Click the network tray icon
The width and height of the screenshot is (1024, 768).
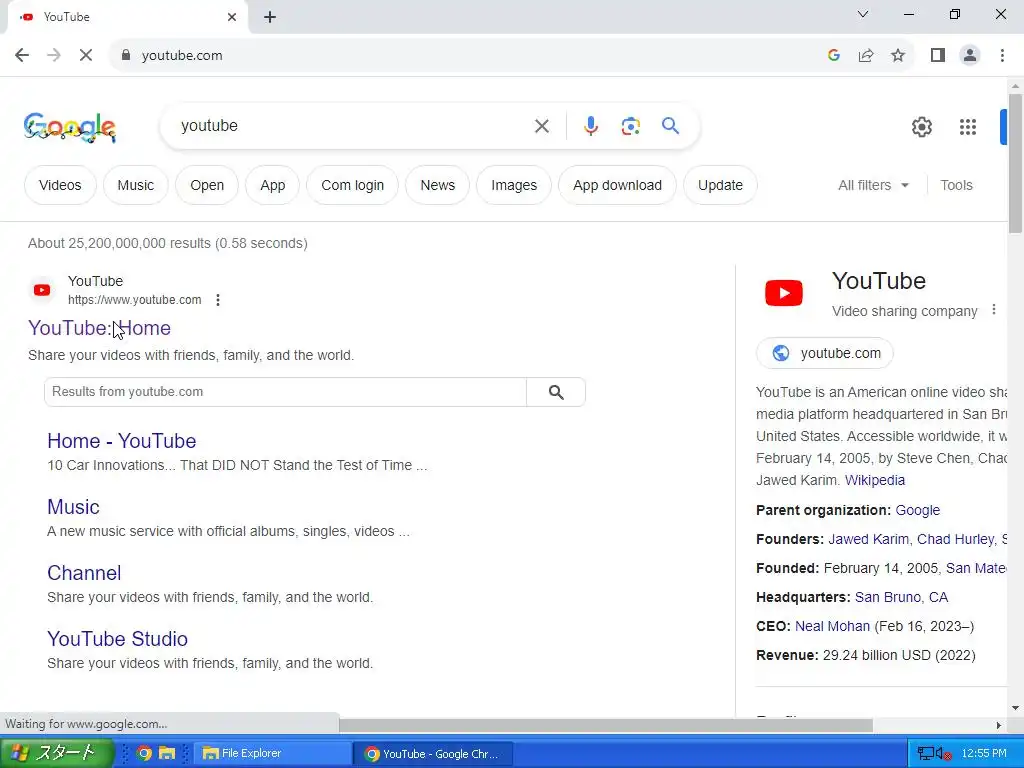click(925, 754)
